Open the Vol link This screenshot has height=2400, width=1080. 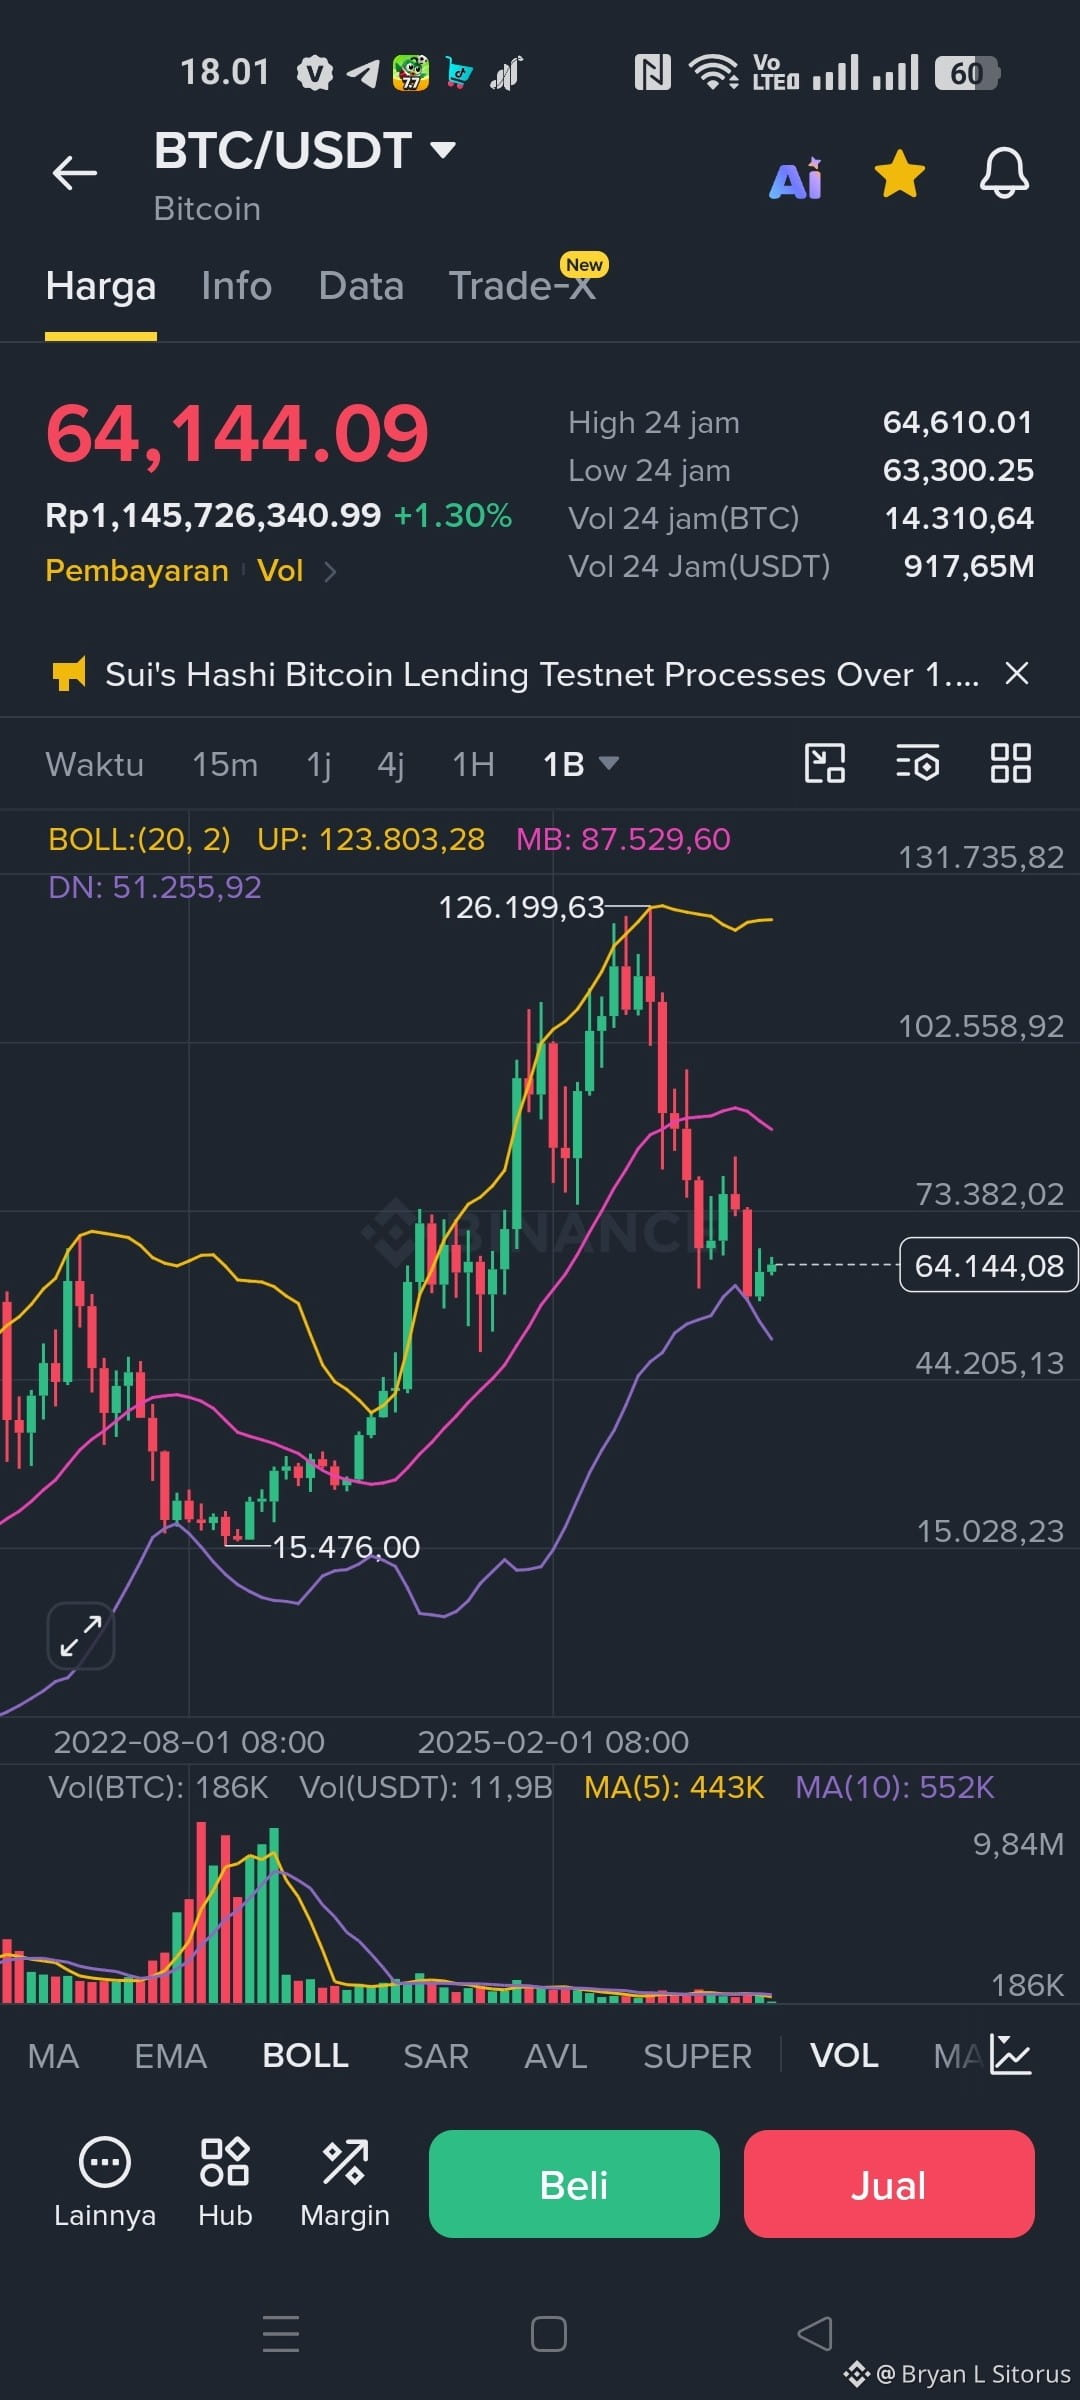(280, 571)
